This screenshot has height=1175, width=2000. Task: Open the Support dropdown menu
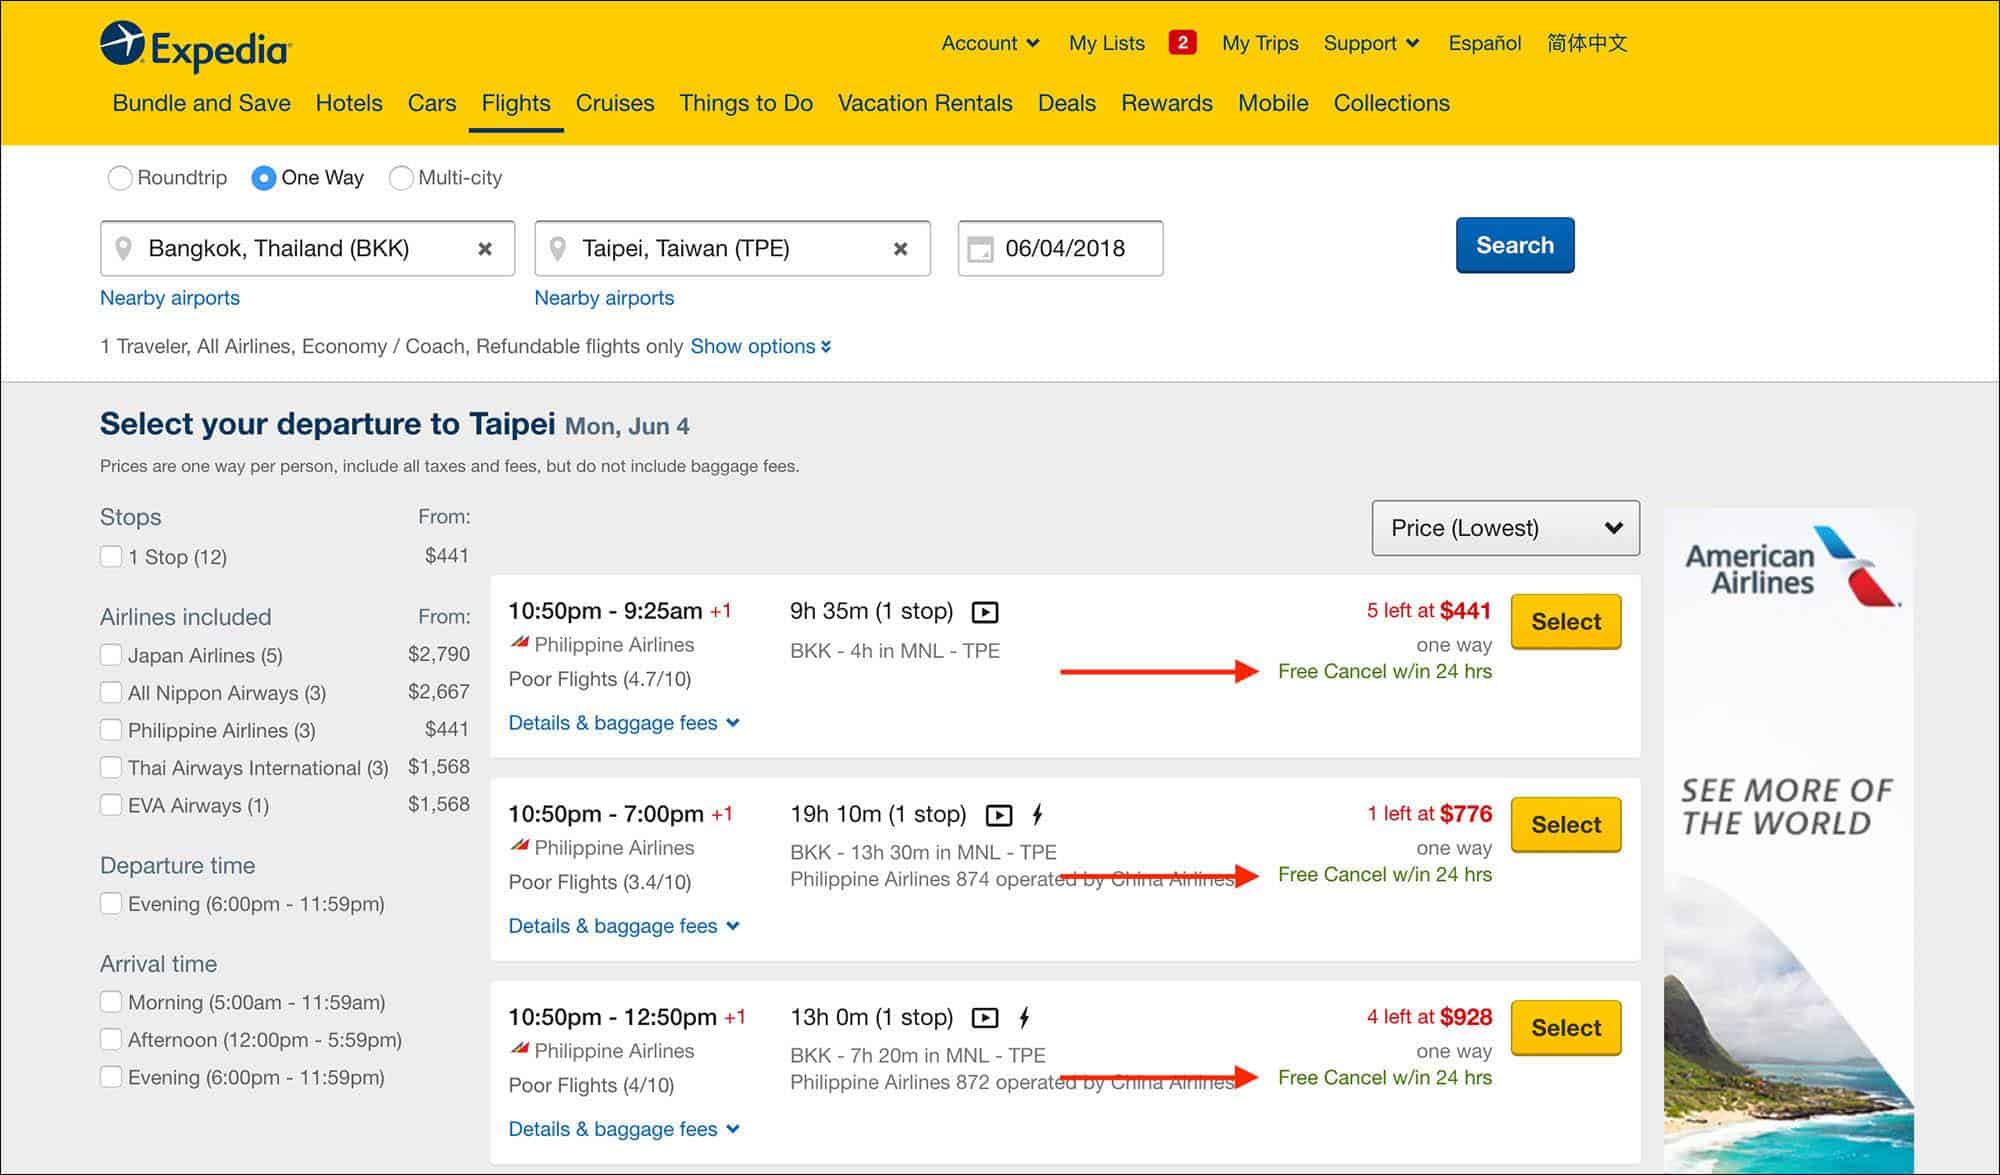pyautogui.click(x=1371, y=43)
